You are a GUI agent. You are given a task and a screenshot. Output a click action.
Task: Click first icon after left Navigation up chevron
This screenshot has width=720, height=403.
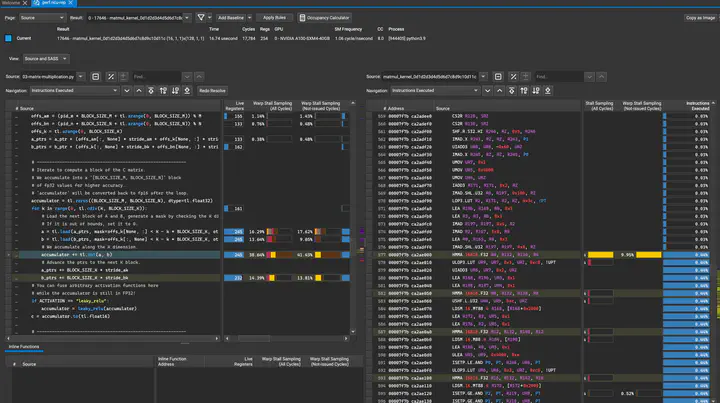click(x=151, y=91)
